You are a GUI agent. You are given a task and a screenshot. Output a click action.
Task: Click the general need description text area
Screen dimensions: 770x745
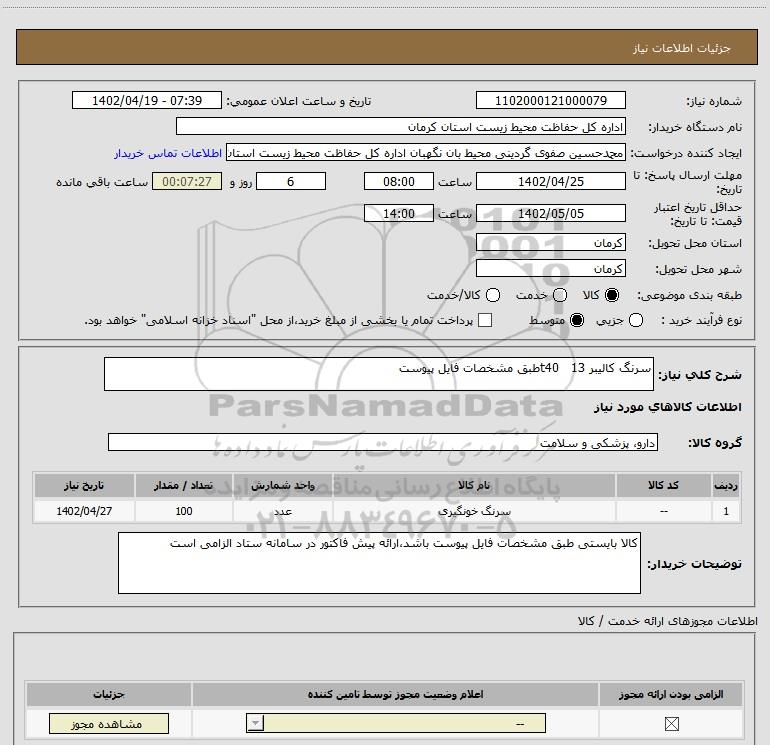tap(379, 374)
